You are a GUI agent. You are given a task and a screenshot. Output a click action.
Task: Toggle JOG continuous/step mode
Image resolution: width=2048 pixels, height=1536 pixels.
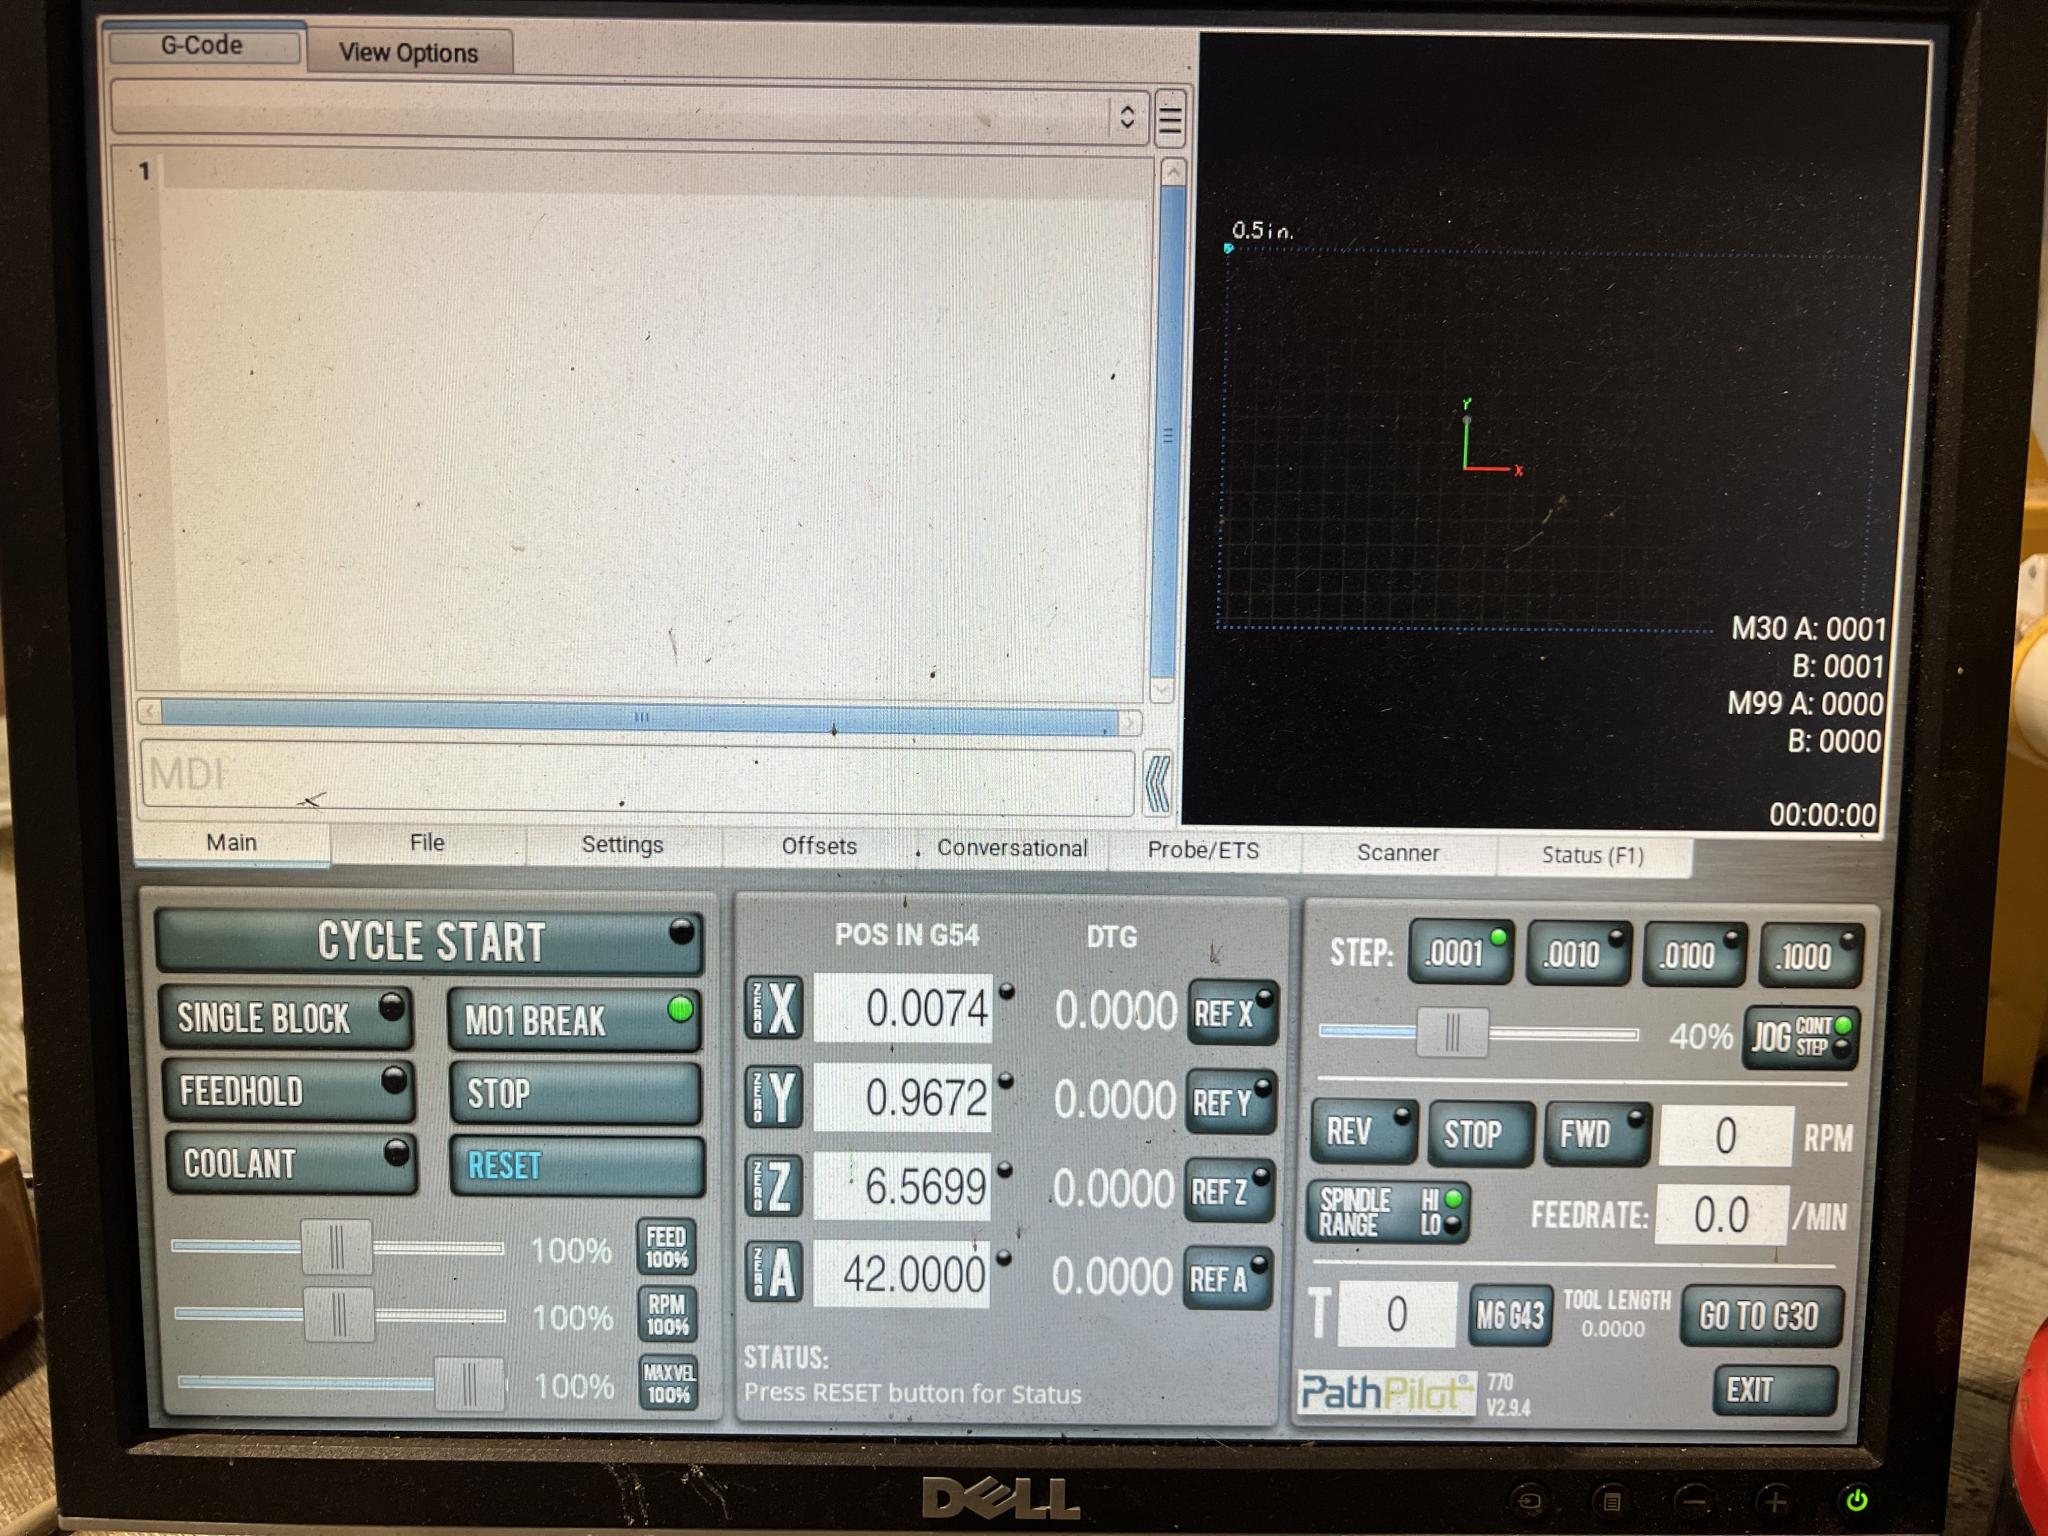click(1800, 1038)
